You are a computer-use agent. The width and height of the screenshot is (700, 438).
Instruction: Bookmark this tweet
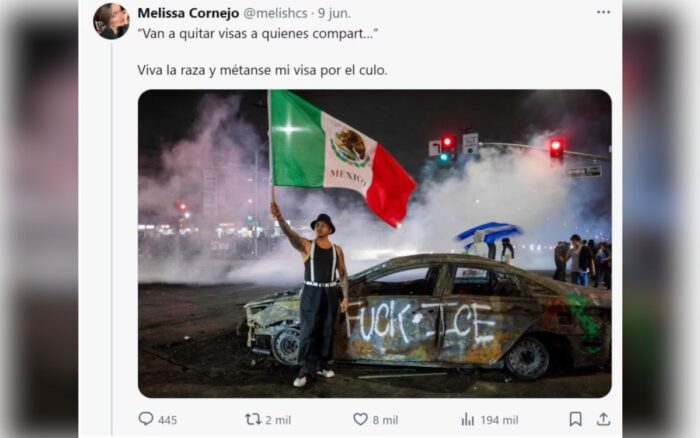pos(575,419)
